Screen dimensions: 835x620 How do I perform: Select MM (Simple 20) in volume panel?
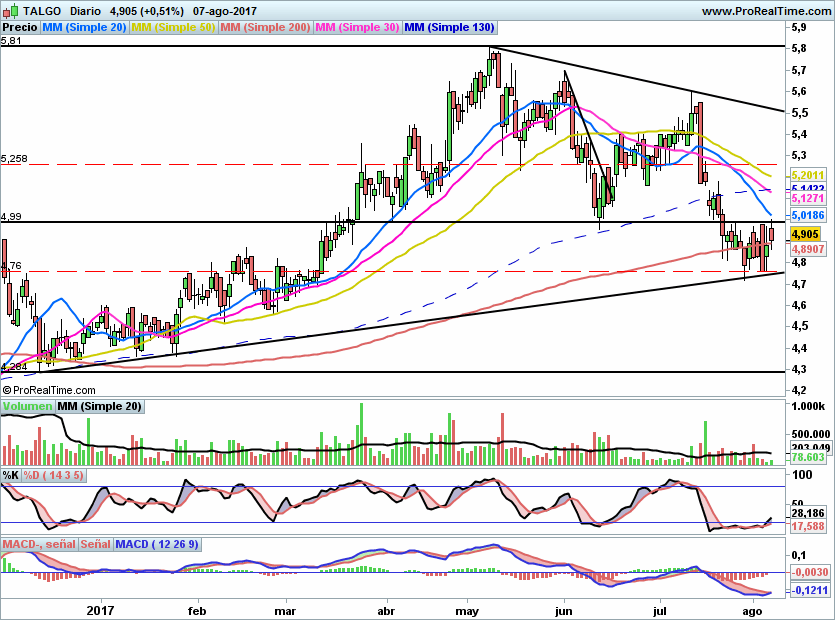coord(99,406)
